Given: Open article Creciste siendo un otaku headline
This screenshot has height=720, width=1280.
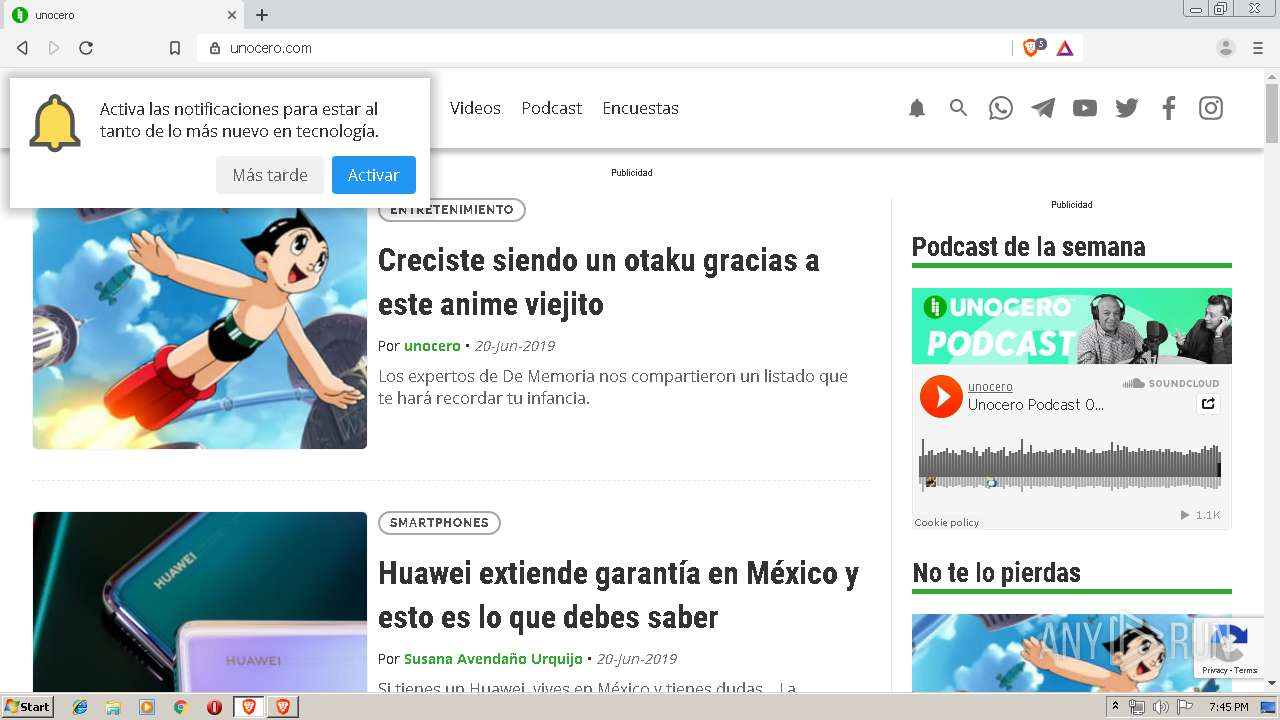Looking at the screenshot, I should click(x=598, y=282).
